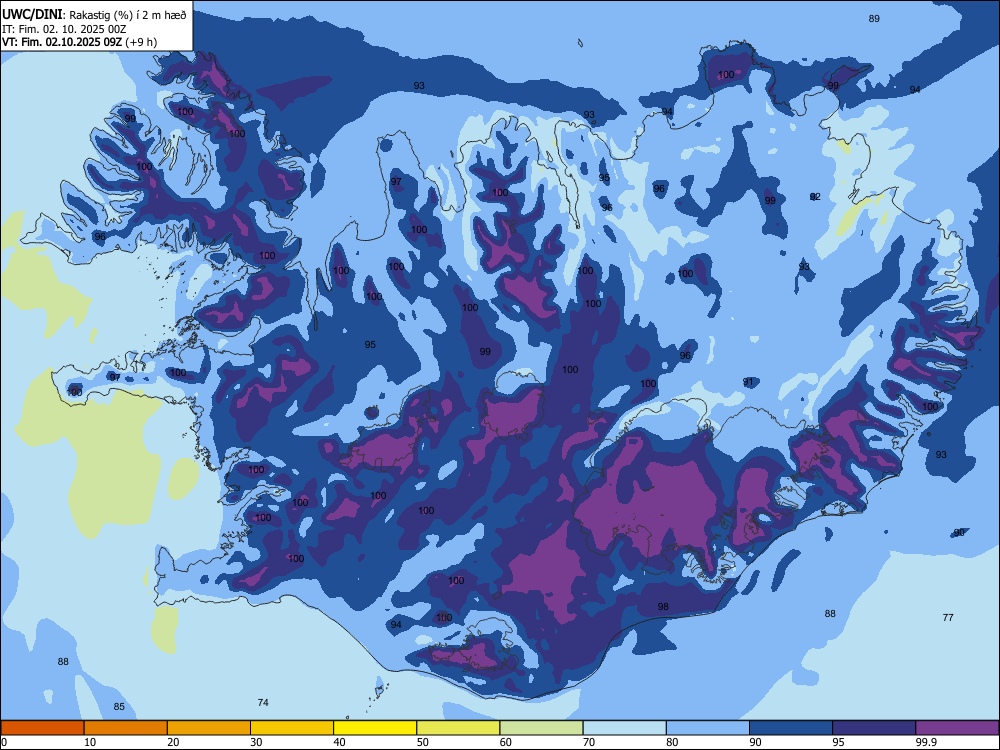This screenshot has width=1000, height=750.
Task: Click the '10' label in the color legend
Action: pos(90,742)
